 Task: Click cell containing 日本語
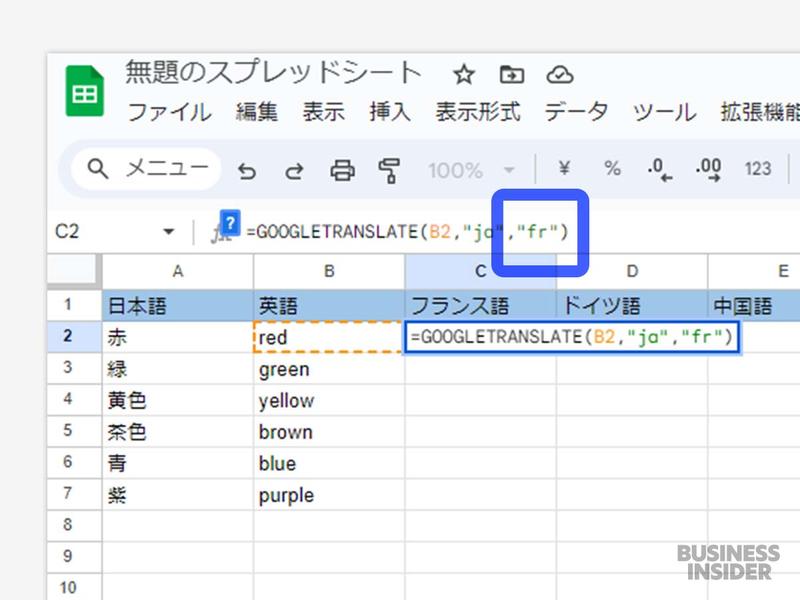[x=178, y=306]
